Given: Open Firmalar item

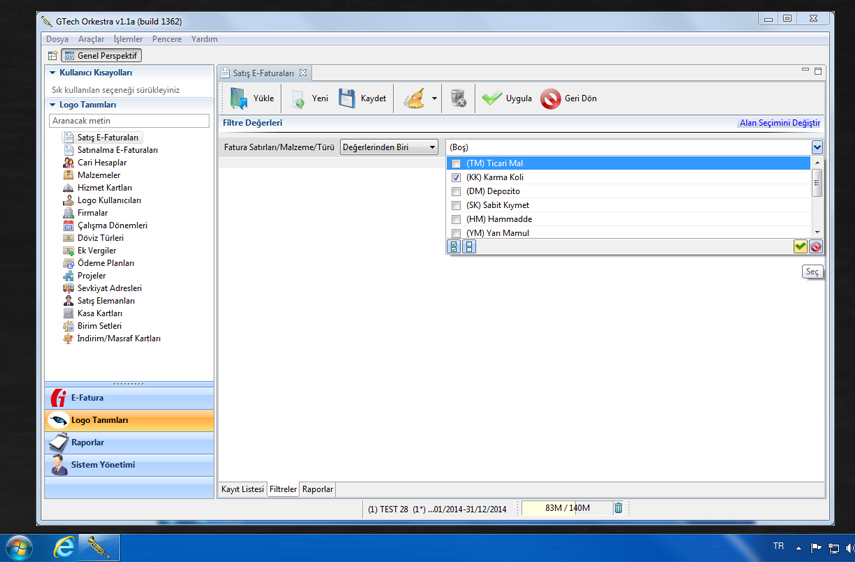Looking at the screenshot, I should point(92,213).
